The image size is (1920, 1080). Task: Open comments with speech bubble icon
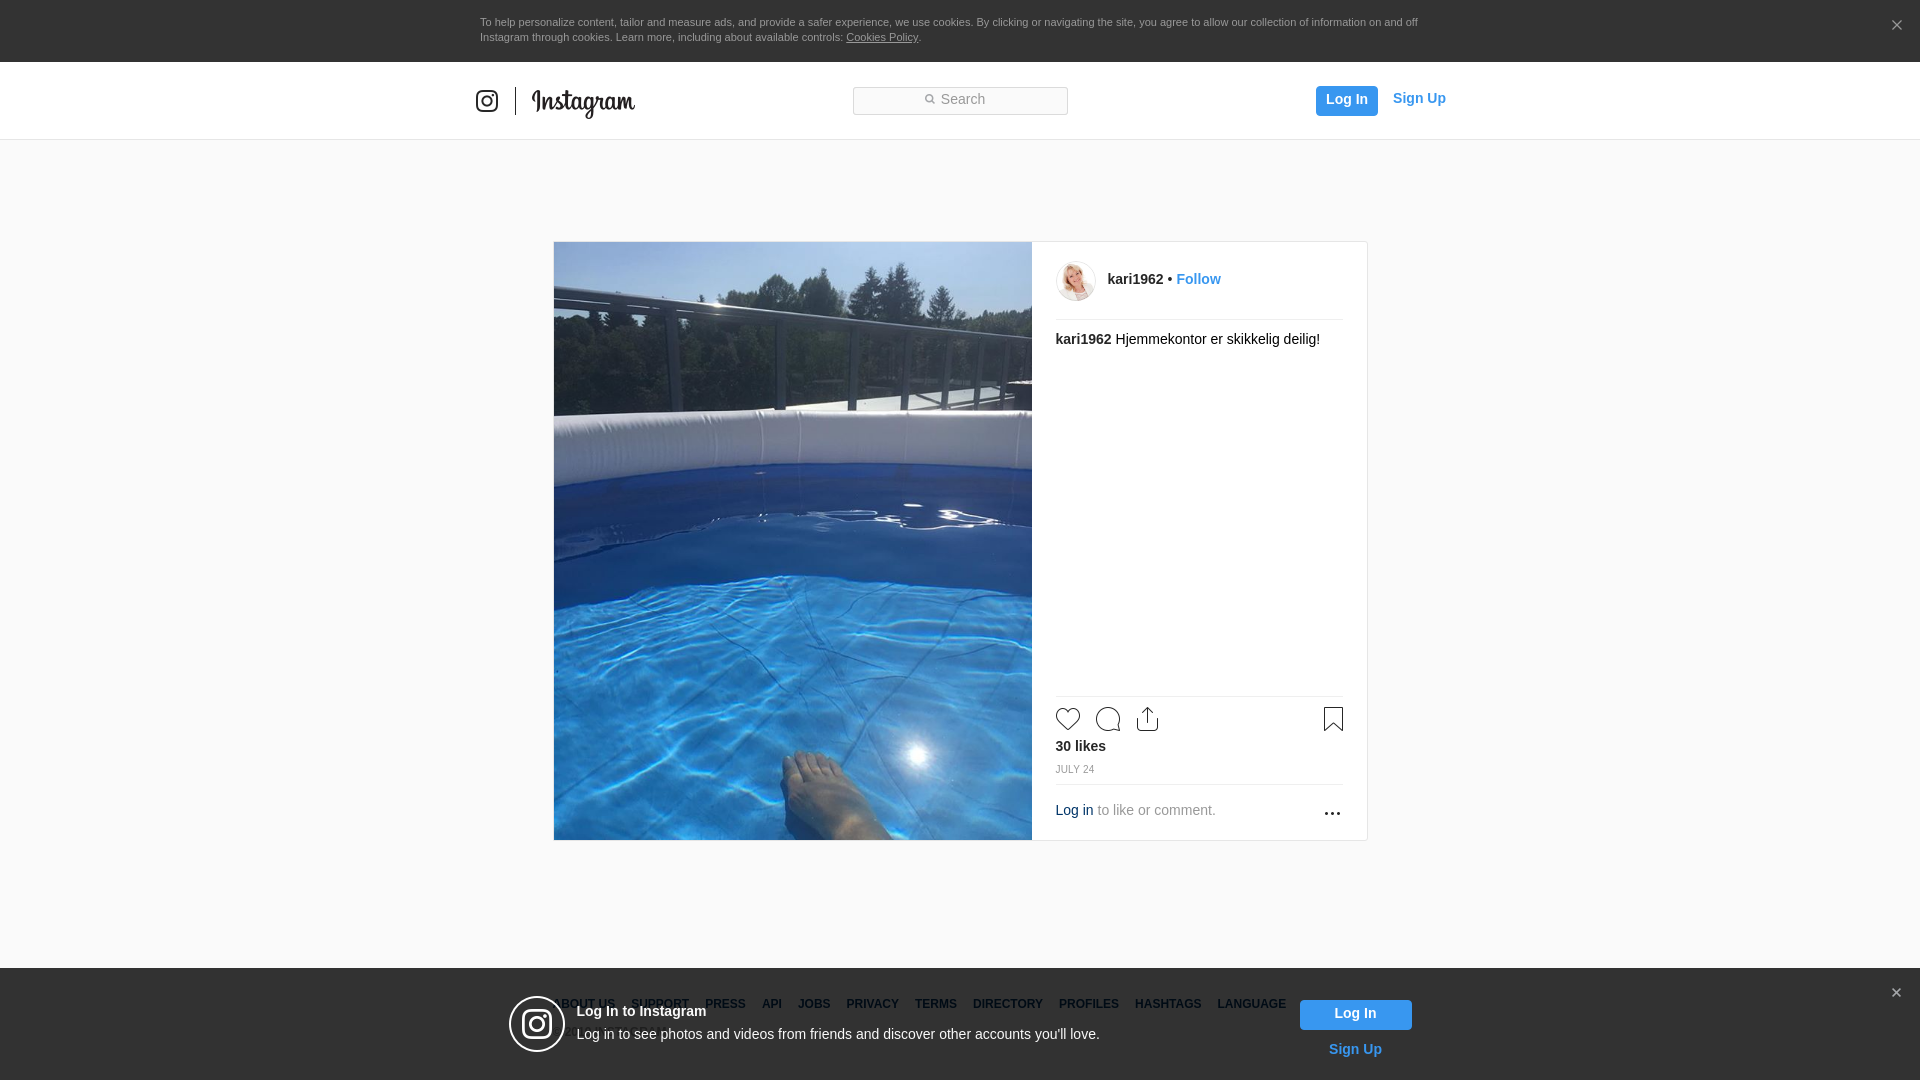tap(1108, 719)
